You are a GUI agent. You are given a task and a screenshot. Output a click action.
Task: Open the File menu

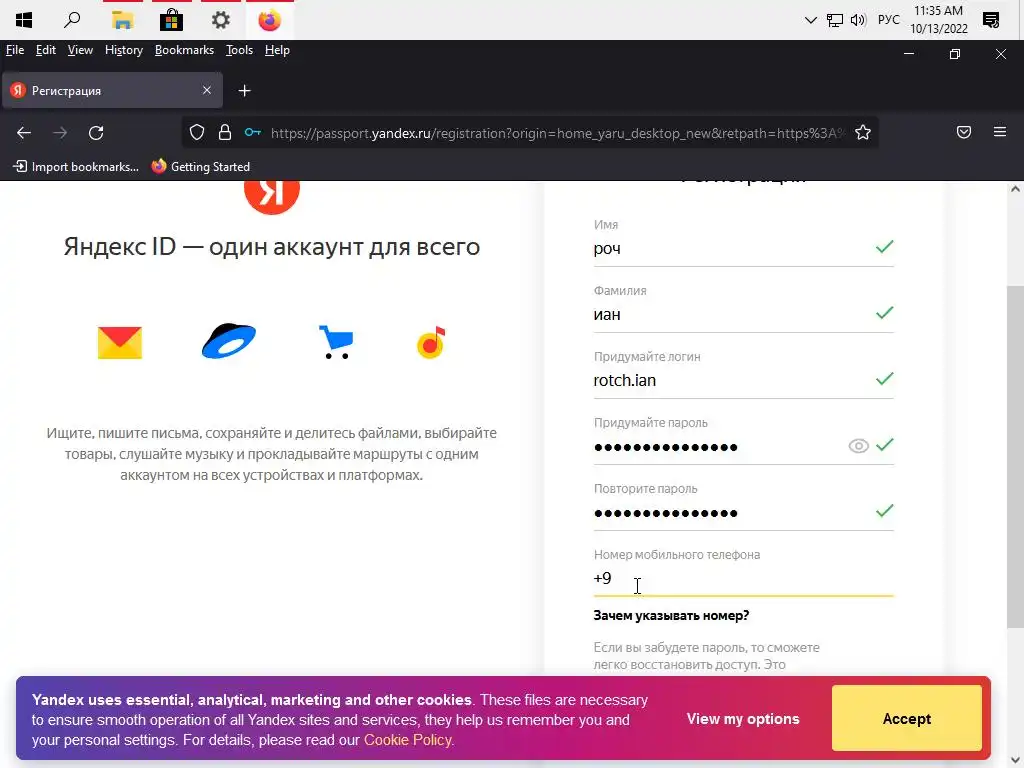[x=14, y=50]
